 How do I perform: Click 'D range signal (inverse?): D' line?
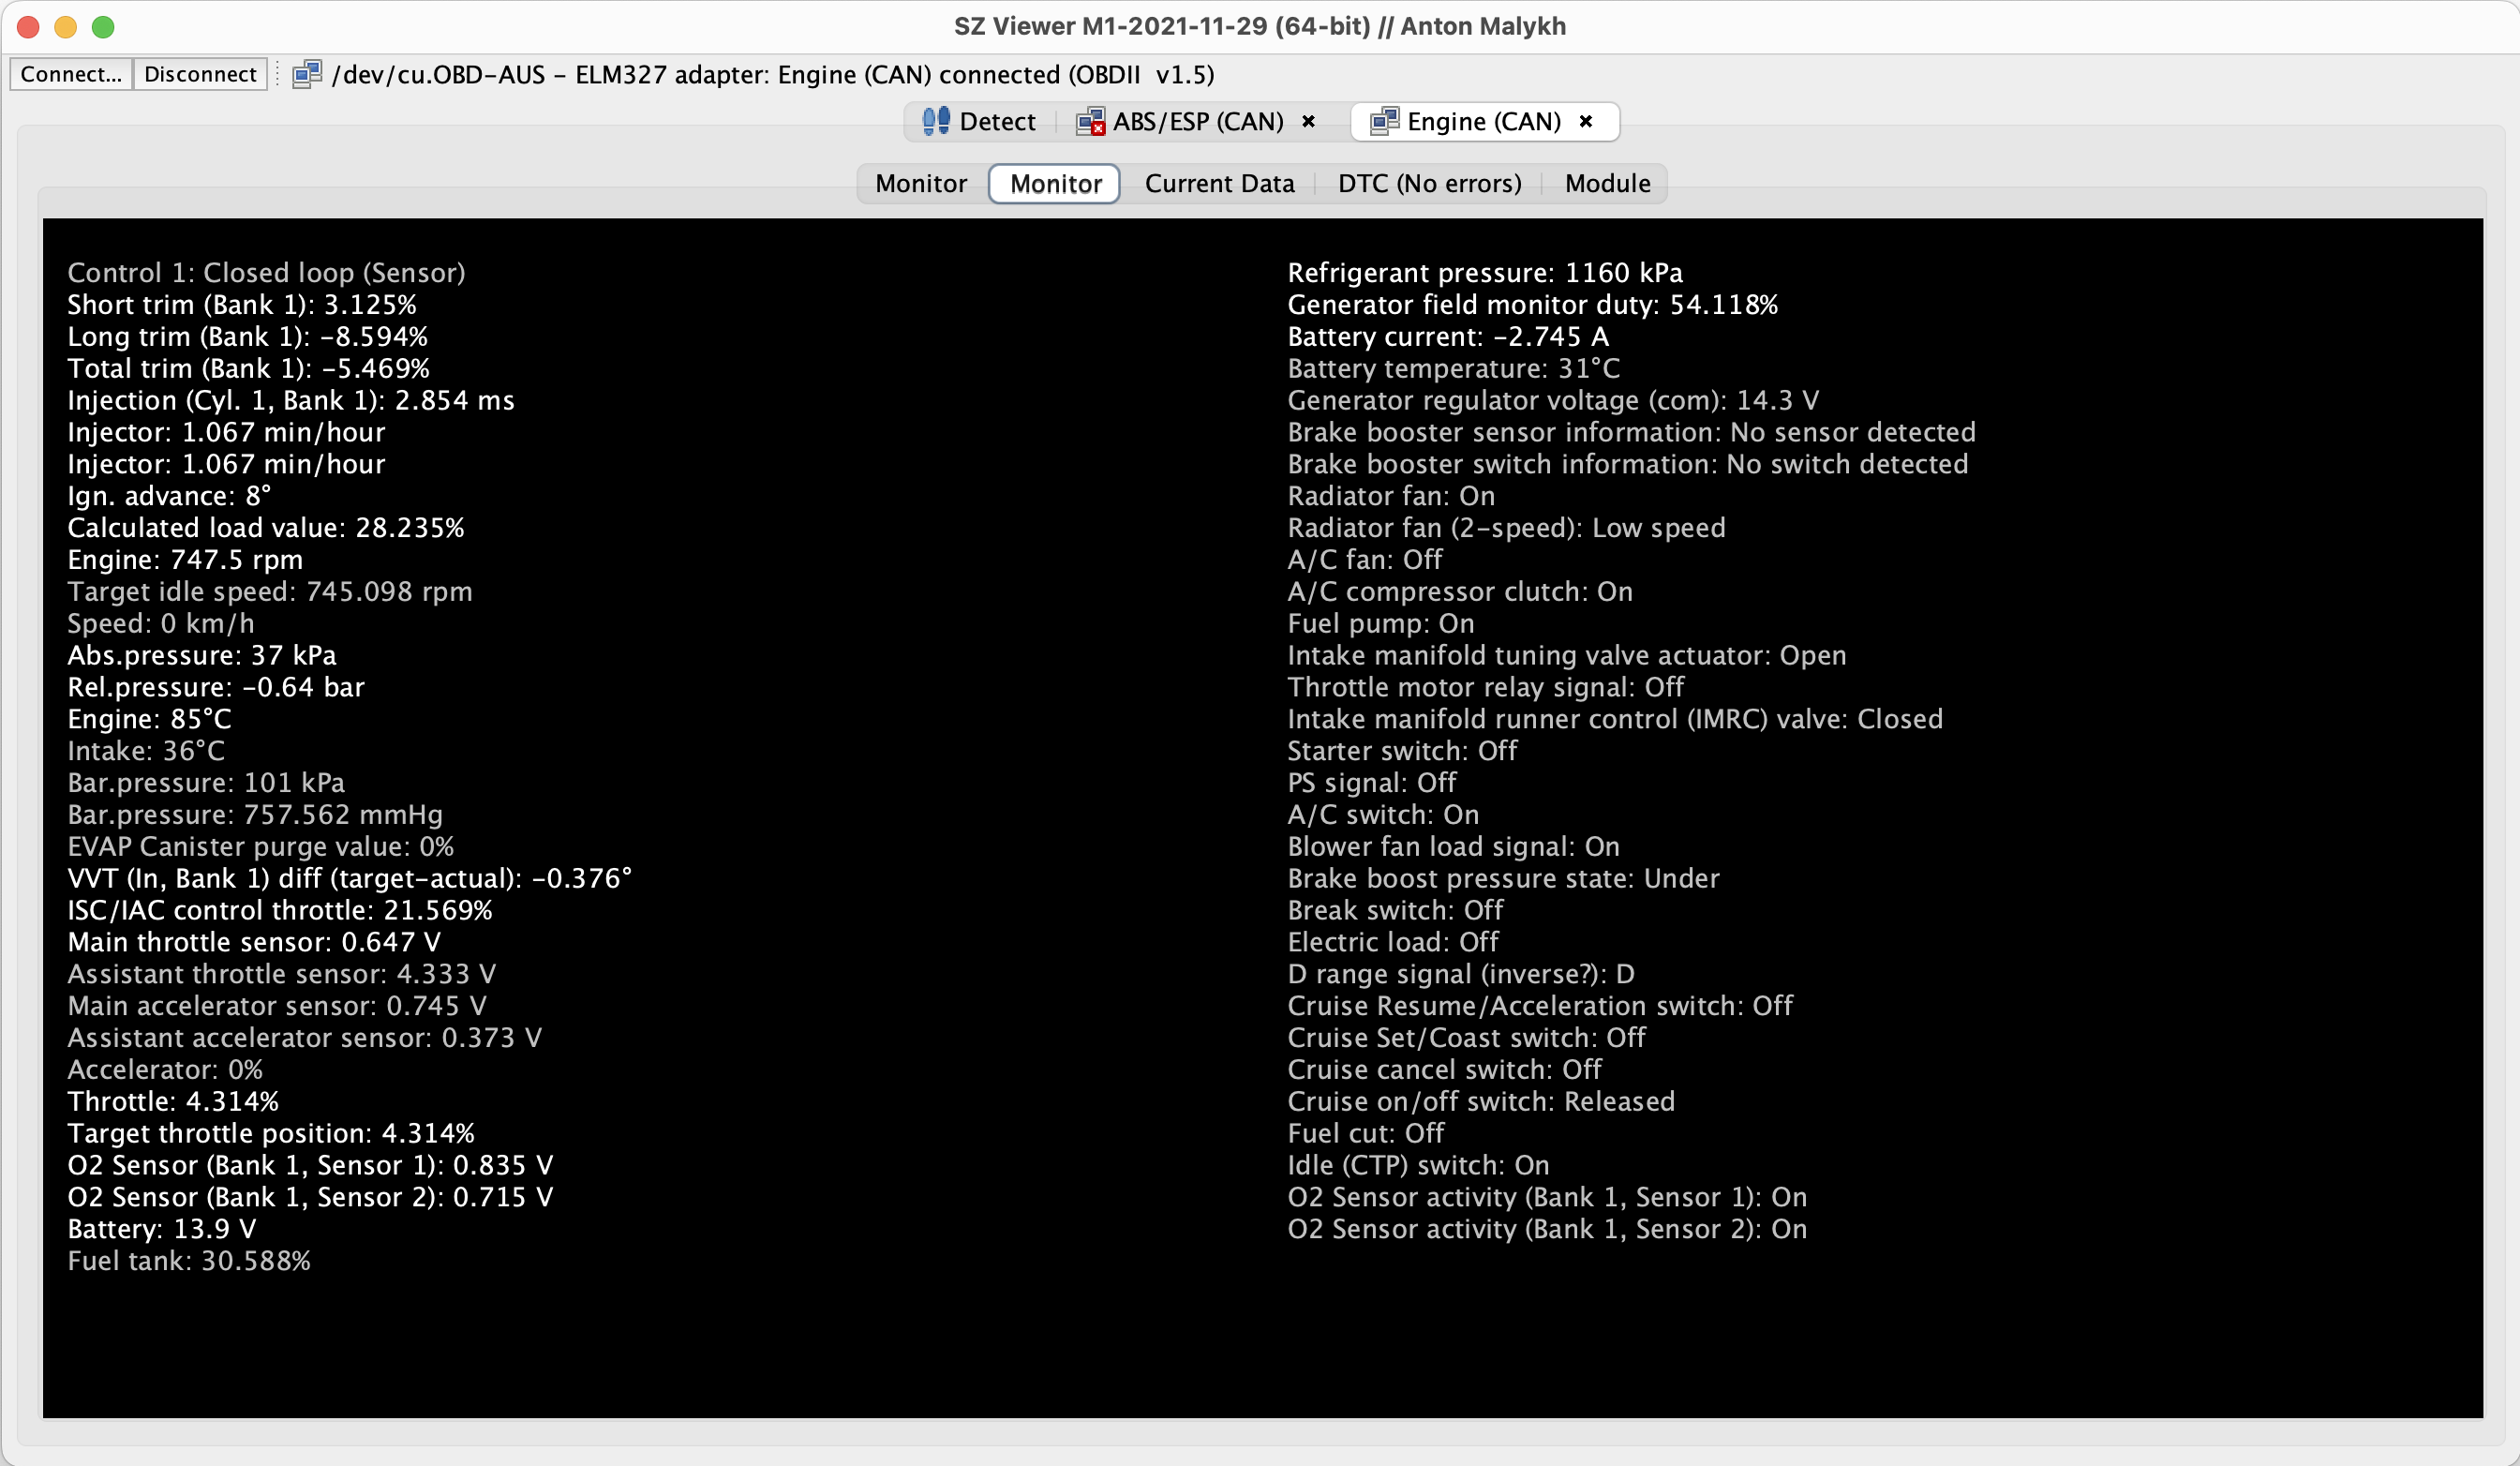coord(1461,975)
